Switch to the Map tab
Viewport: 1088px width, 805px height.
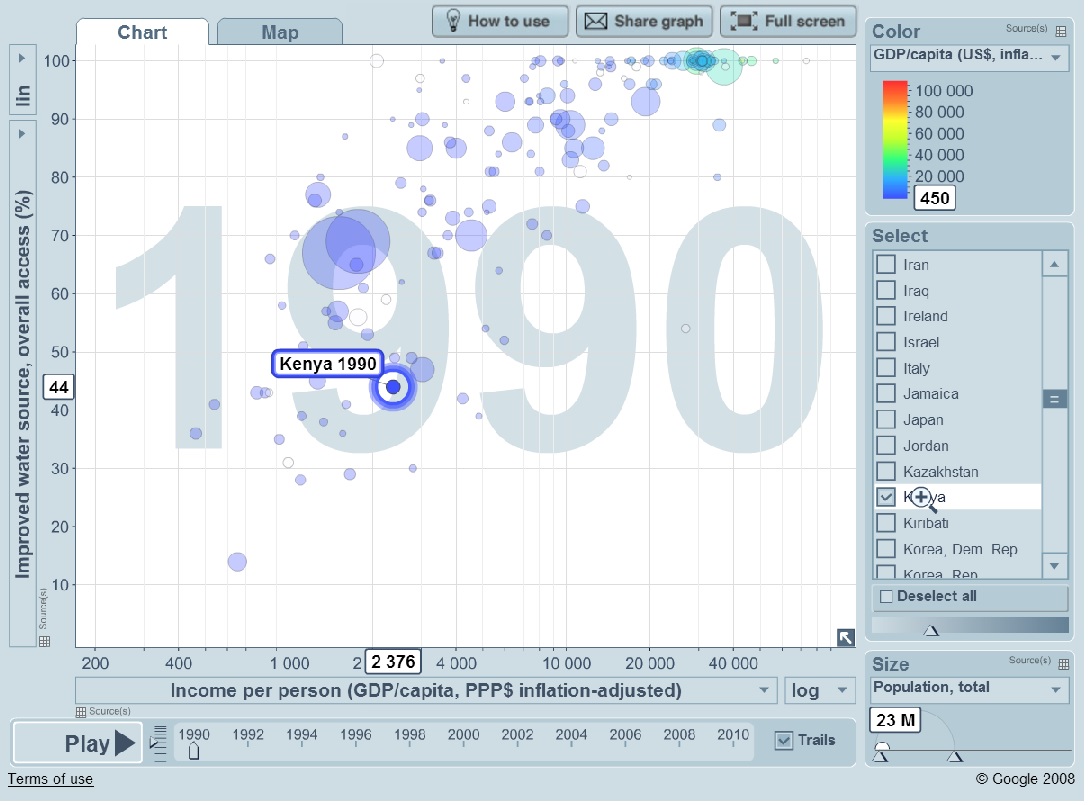(279, 32)
